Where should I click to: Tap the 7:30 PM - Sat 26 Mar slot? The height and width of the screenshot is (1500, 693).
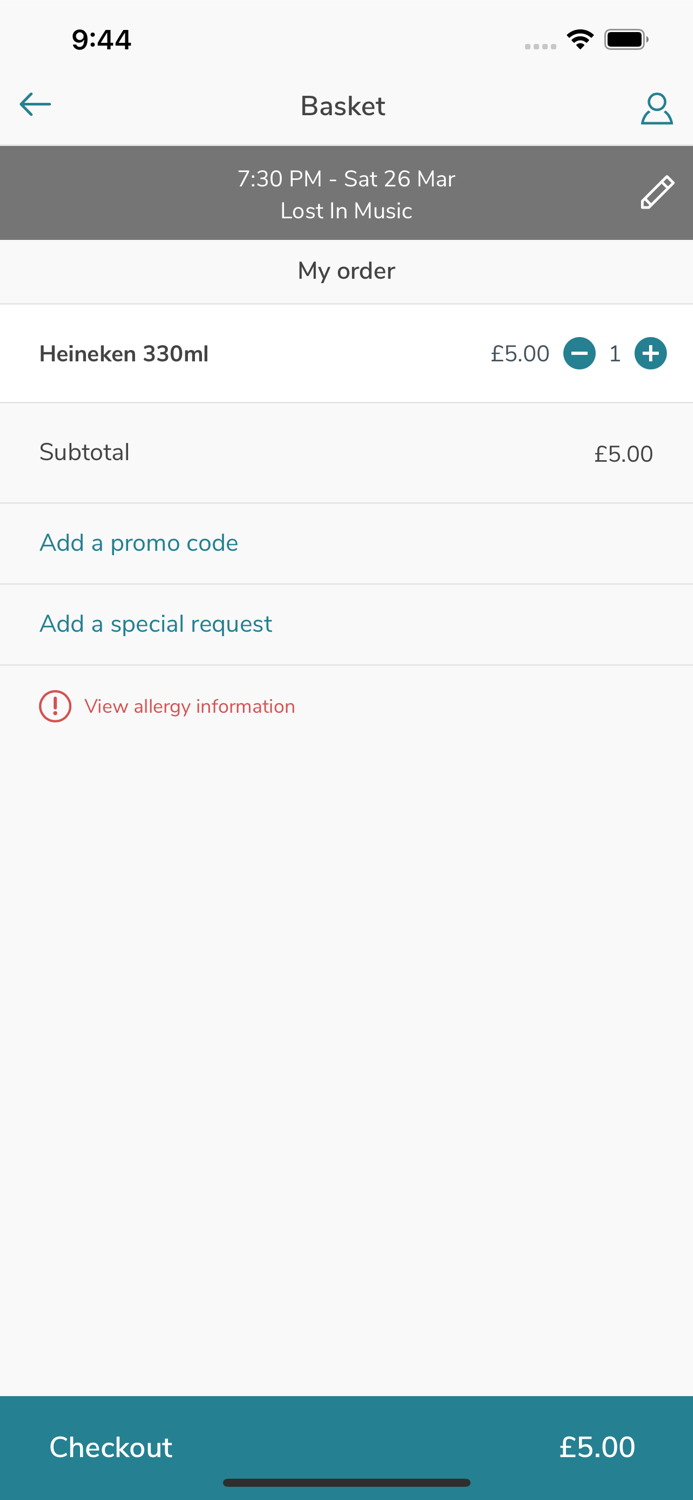(x=346, y=179)
